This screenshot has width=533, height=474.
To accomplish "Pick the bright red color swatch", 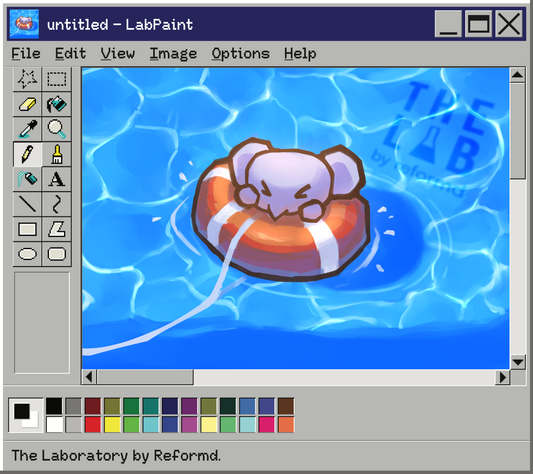I will [x=93, y=424].
